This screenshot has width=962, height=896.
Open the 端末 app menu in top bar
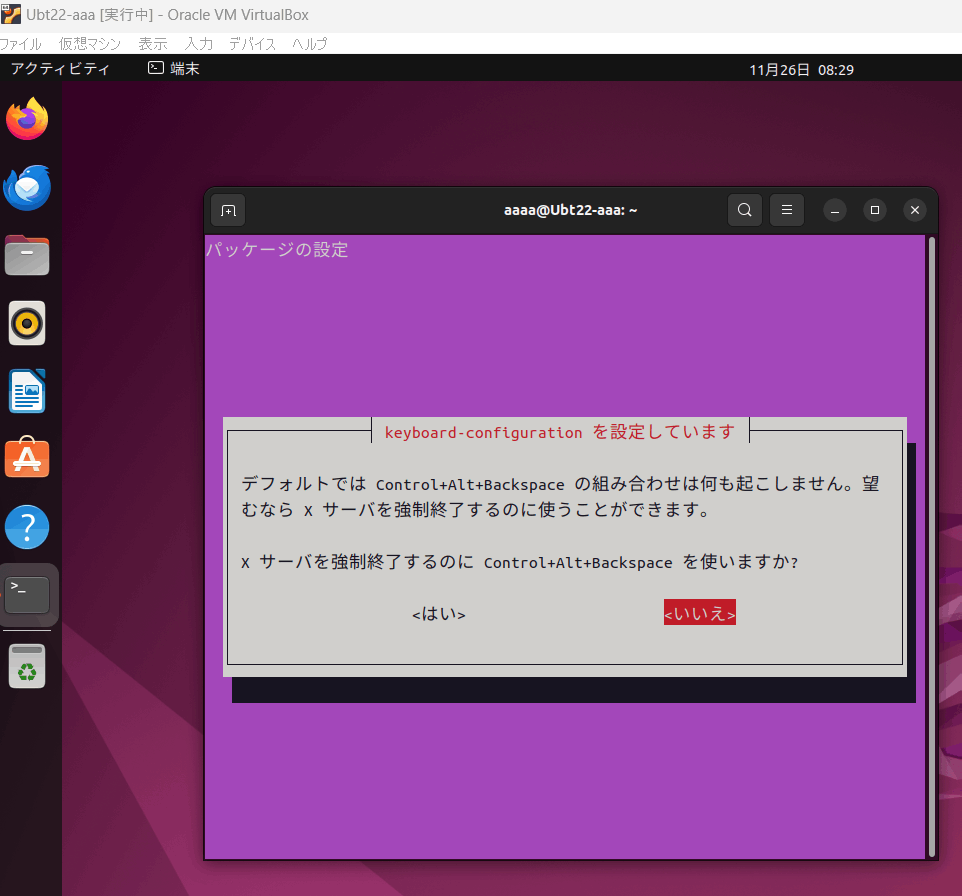point(174,69)
